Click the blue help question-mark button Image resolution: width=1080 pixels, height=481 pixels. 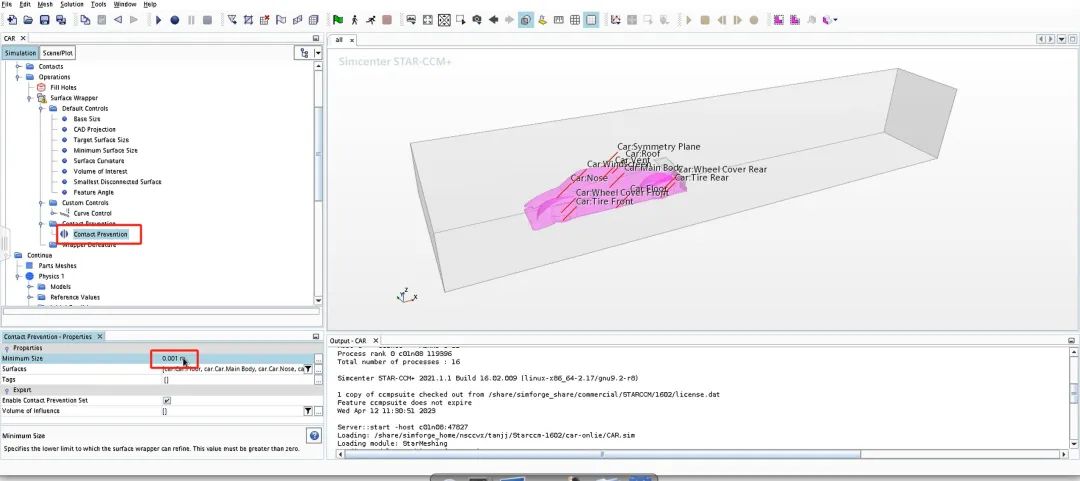click(x=314, y=436)
